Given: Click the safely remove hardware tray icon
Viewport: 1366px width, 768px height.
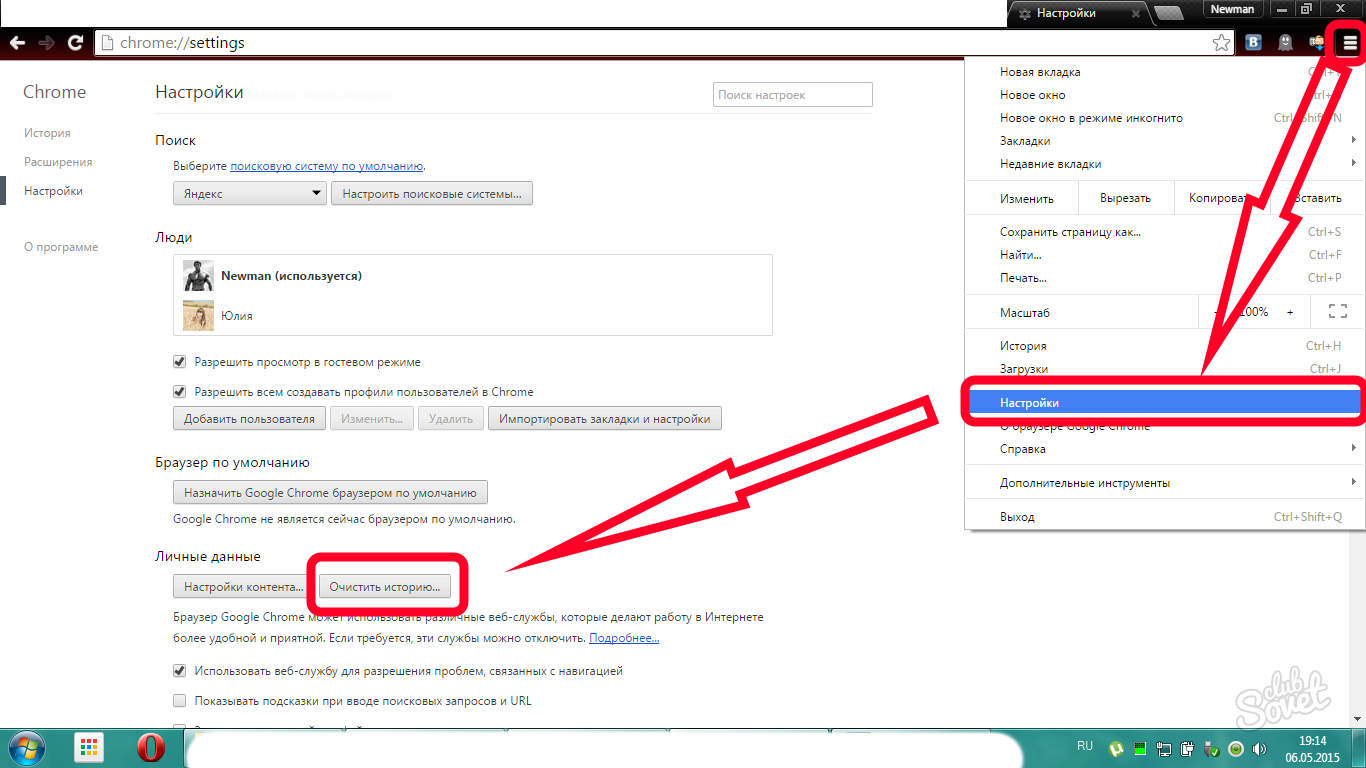Looking at the screenshot, I should point(1211,748).
